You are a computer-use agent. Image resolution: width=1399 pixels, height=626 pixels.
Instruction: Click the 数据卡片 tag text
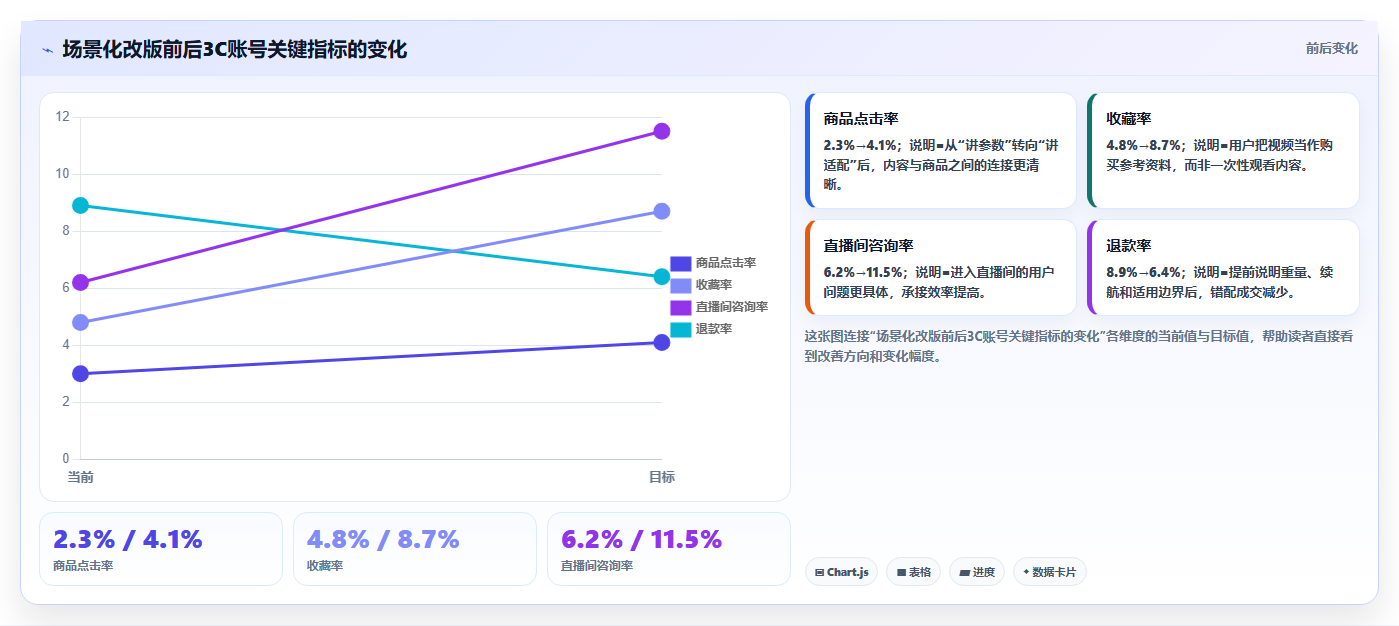tap(1054, 572)
